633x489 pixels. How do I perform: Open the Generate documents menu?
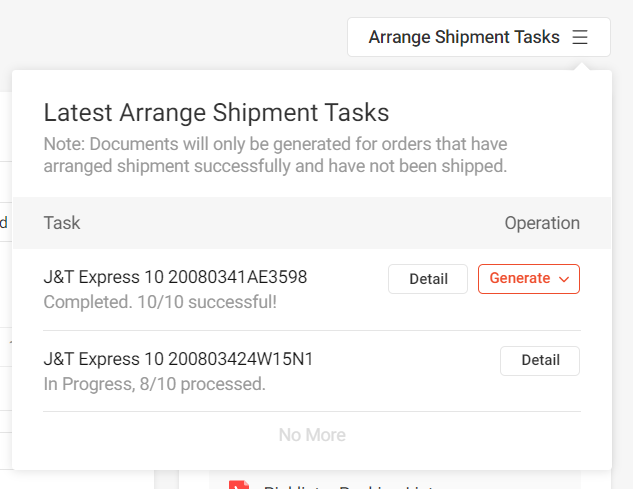[529, 279]
